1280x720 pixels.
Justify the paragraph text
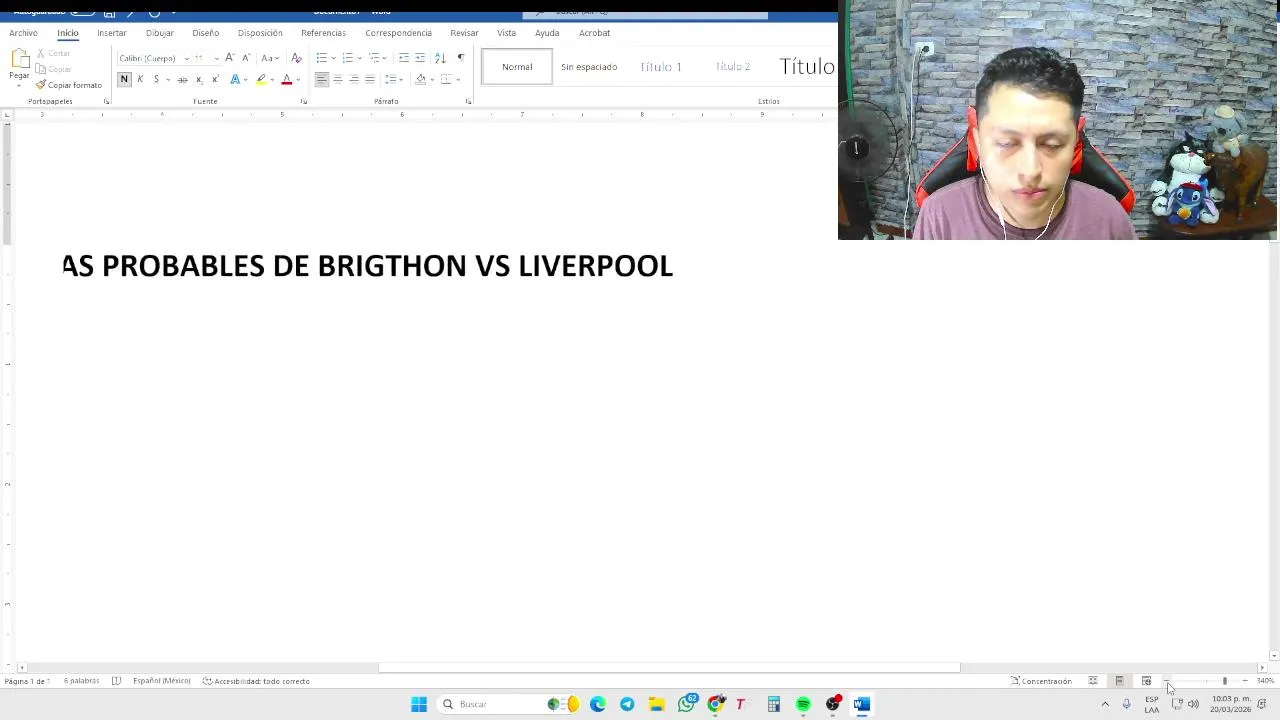pos(370,79)
